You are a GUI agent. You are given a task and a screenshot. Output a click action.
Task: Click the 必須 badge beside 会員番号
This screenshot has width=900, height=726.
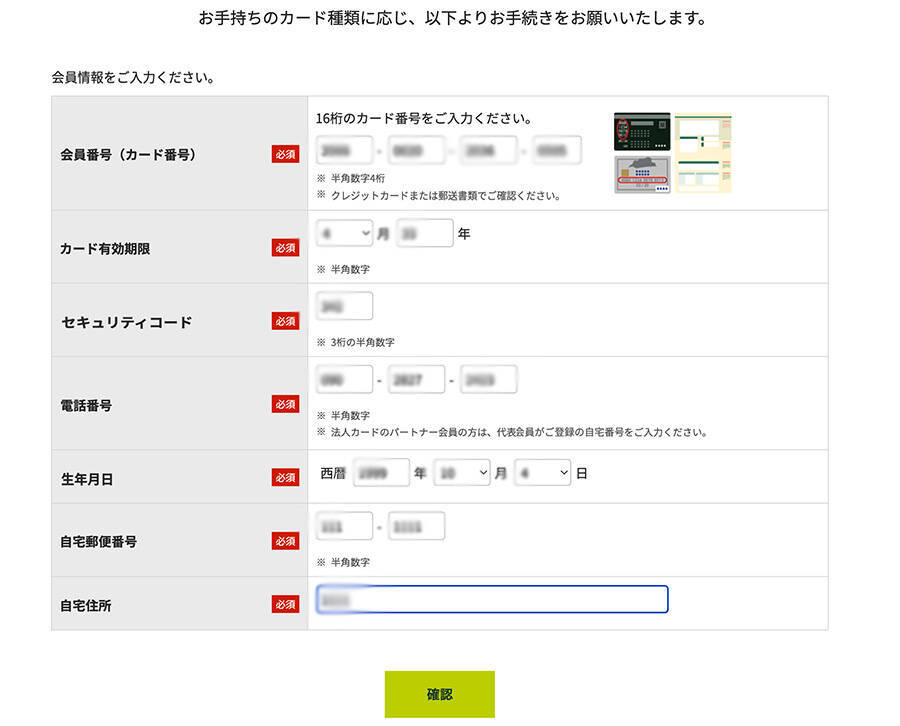[285, 155]
